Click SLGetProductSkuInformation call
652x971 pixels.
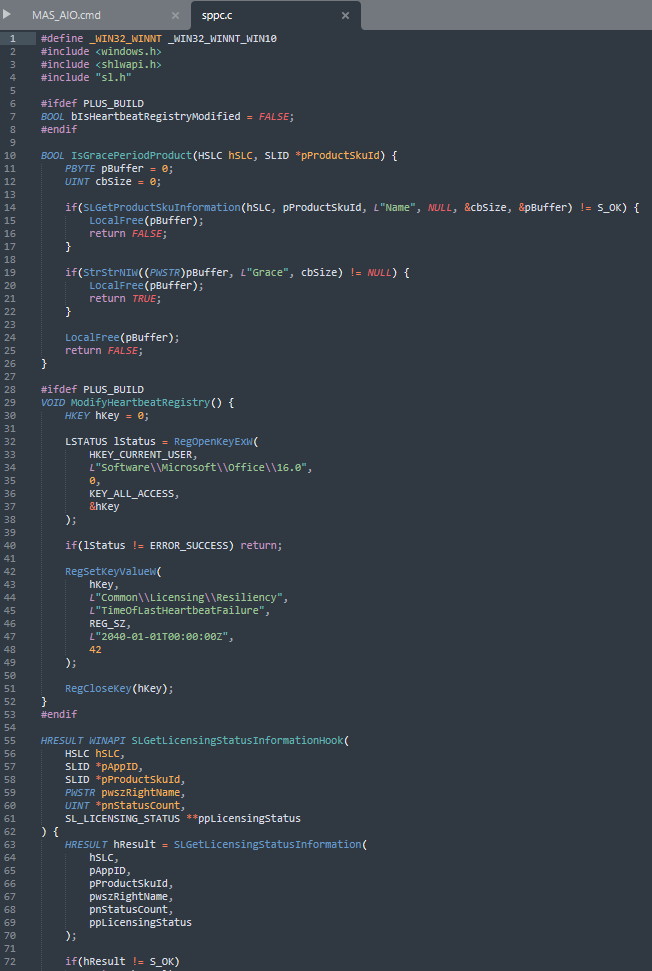pyautogui.click(x=162, y=207)
